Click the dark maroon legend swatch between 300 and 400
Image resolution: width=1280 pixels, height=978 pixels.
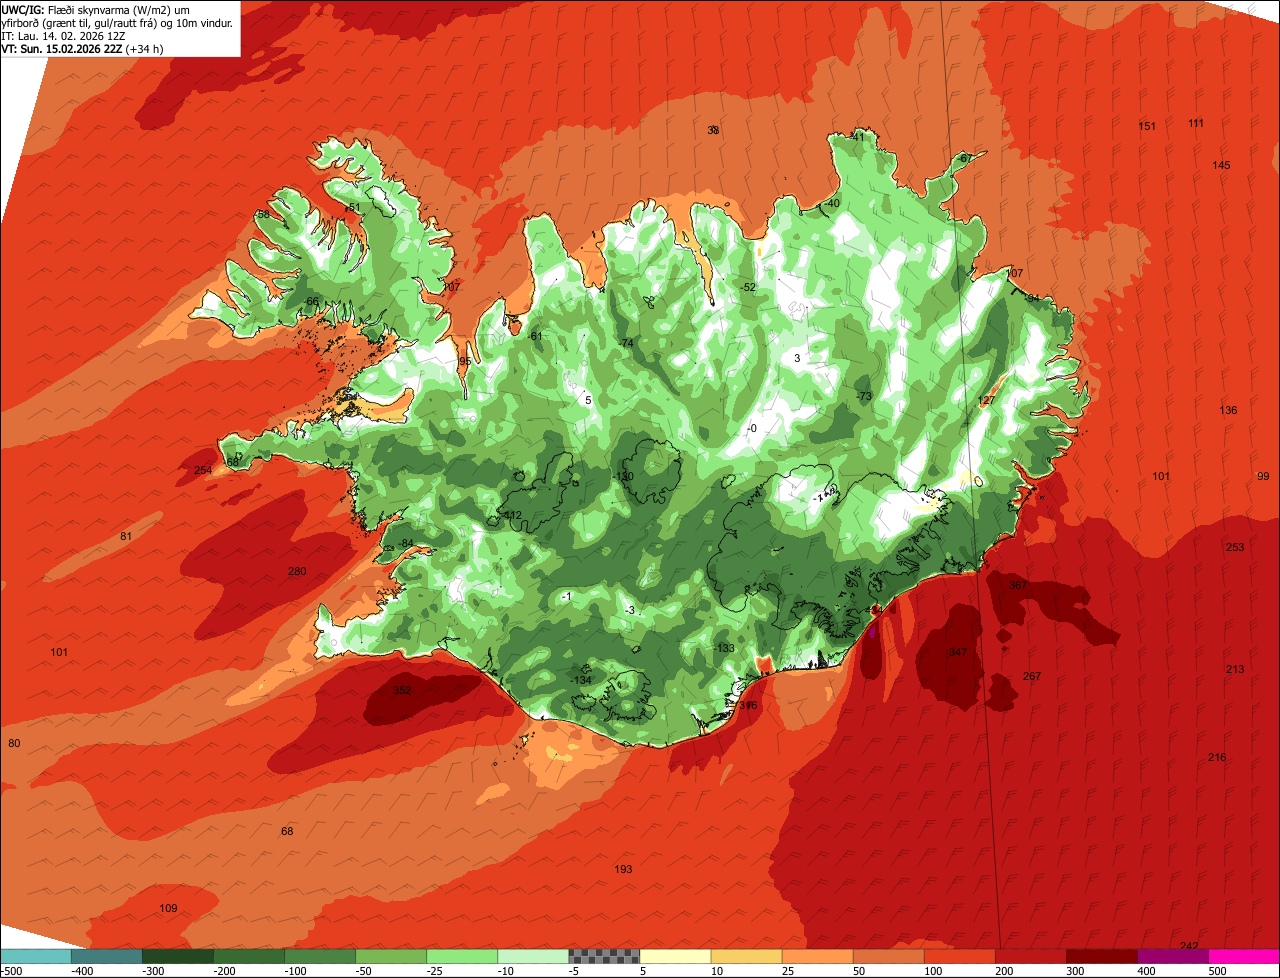pyautogui.click(x=1101, y=956)
